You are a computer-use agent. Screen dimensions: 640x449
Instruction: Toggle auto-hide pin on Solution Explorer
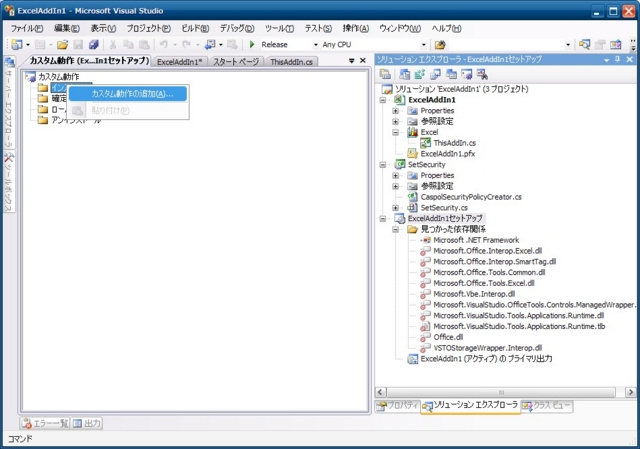click(618, 60)
